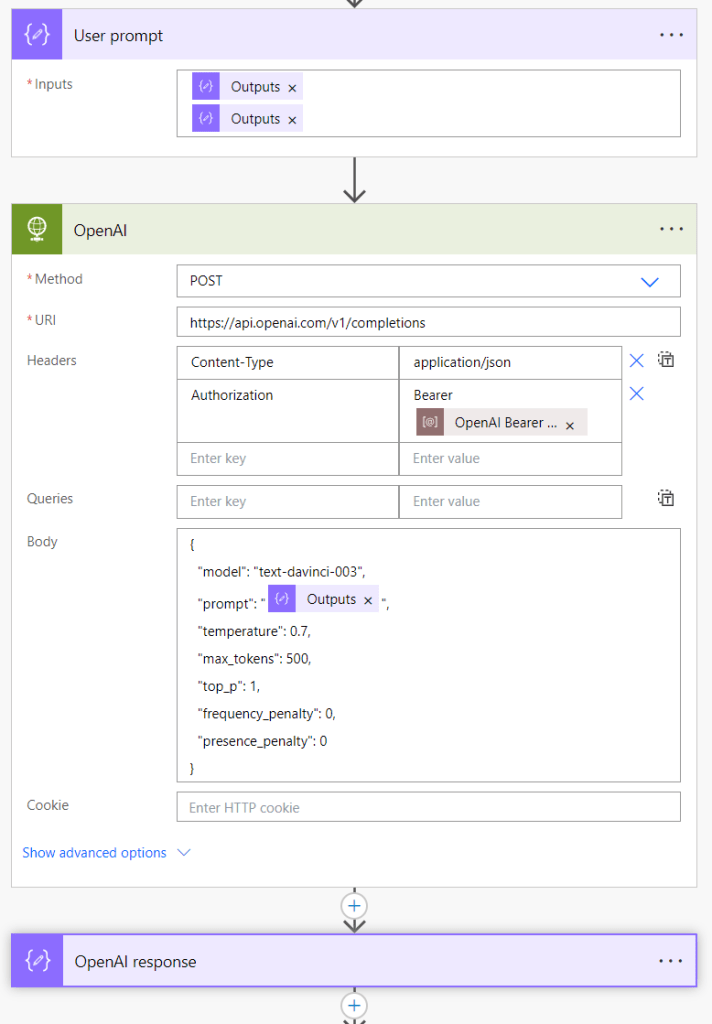Collapse the OpenAI action card header
712x1024 pixels.
tap(350, 230)
